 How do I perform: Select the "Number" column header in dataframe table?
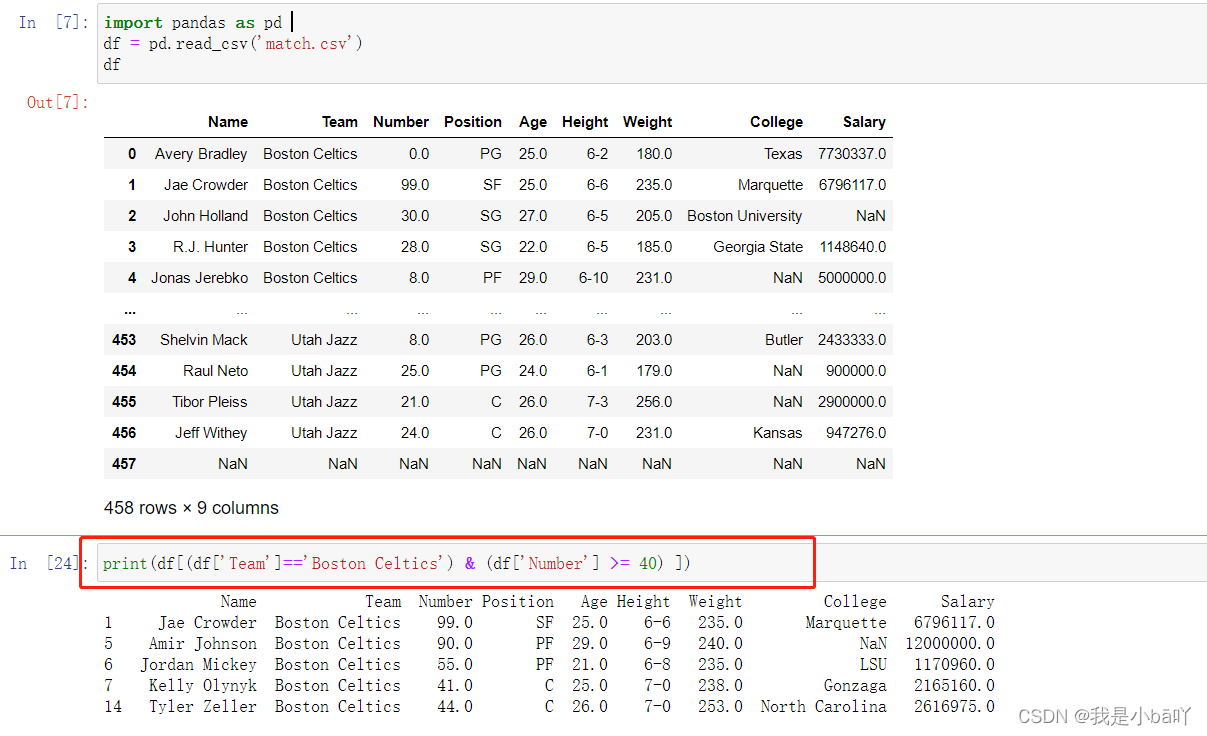pyautogui.click(x=401, y=122)
